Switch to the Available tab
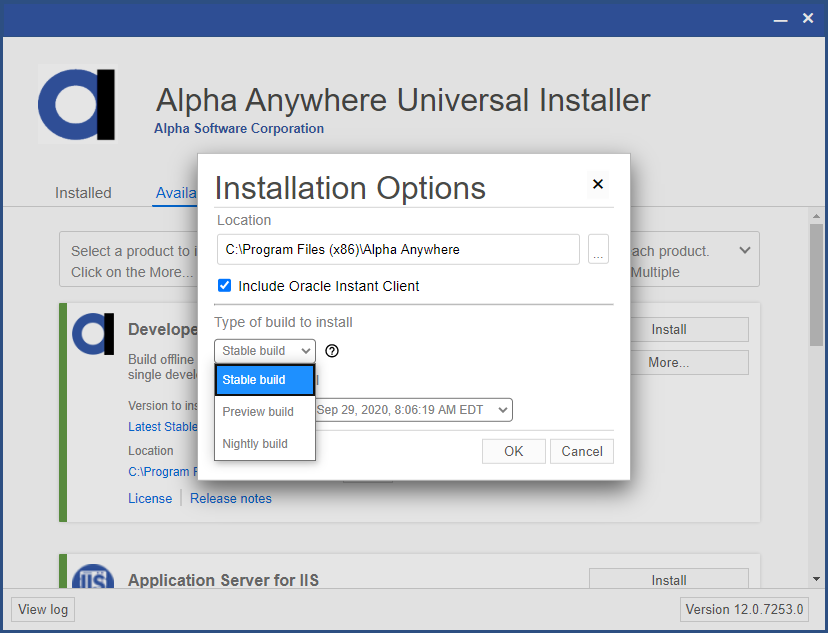The height and width of the screenshot is (633, 828). (x=175, y=193)
